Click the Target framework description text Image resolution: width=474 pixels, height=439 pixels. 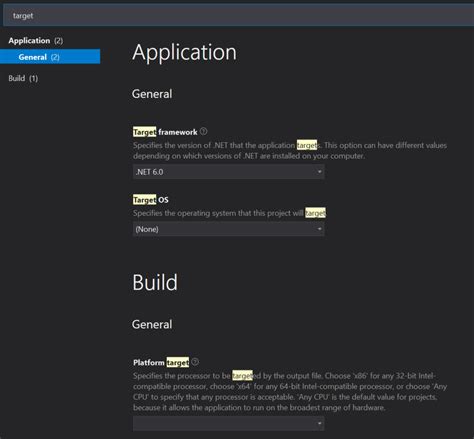290,151
